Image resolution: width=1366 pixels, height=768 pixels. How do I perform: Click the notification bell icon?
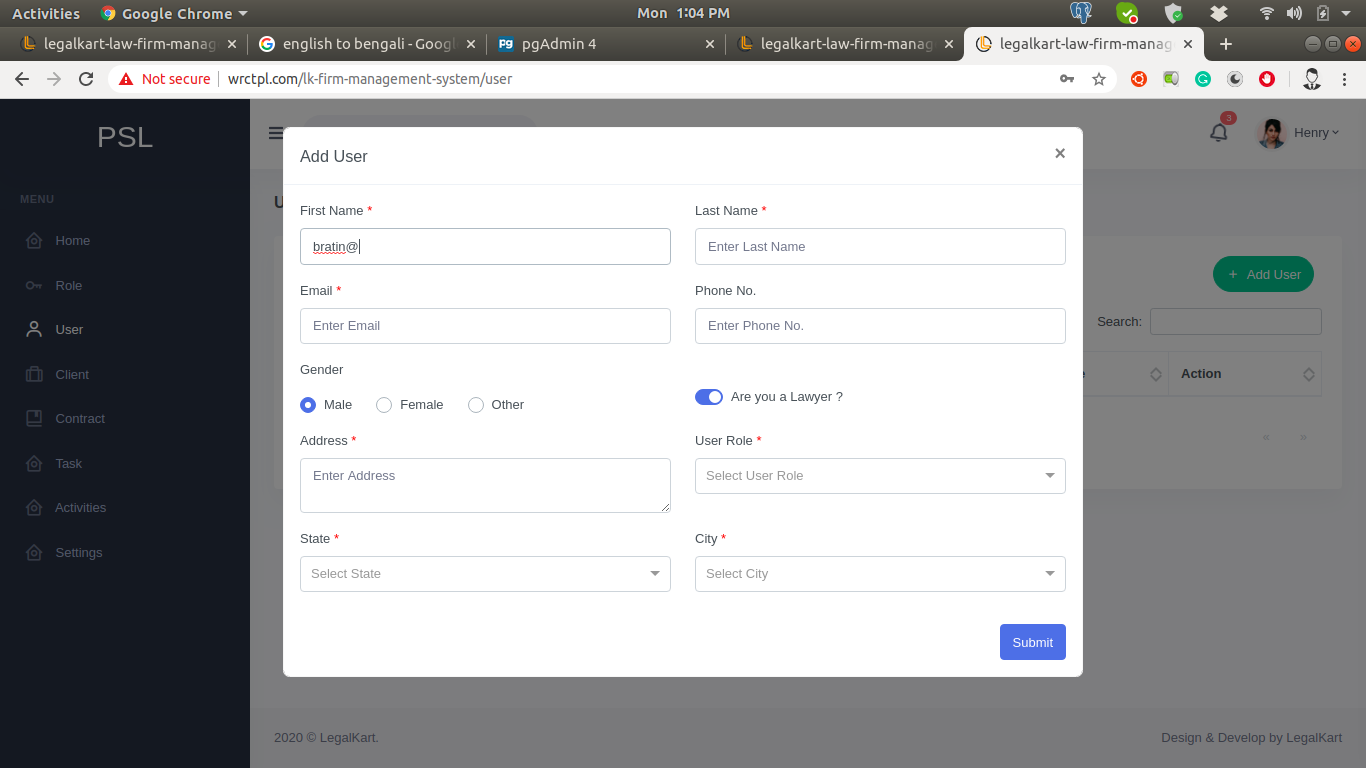coord(1218,132)
